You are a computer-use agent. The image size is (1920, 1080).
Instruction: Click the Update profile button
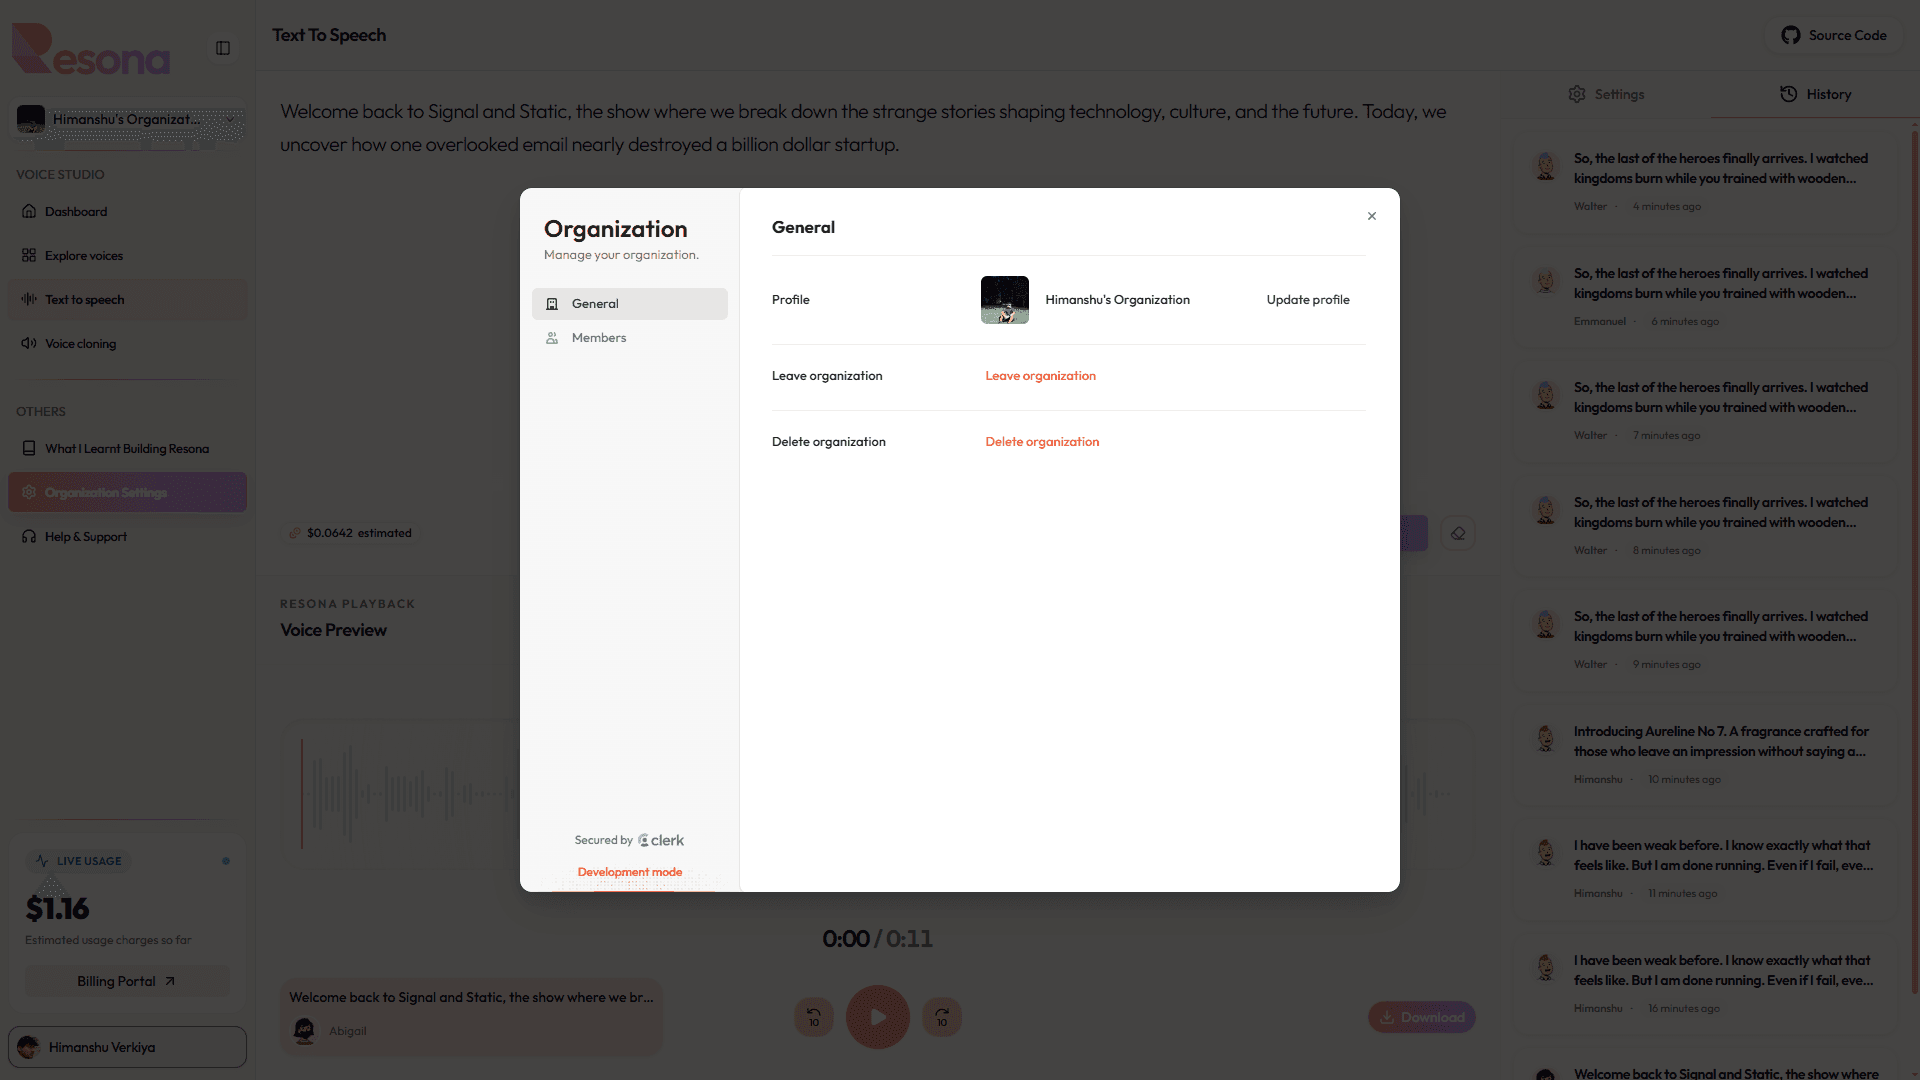coord(1308,300)
